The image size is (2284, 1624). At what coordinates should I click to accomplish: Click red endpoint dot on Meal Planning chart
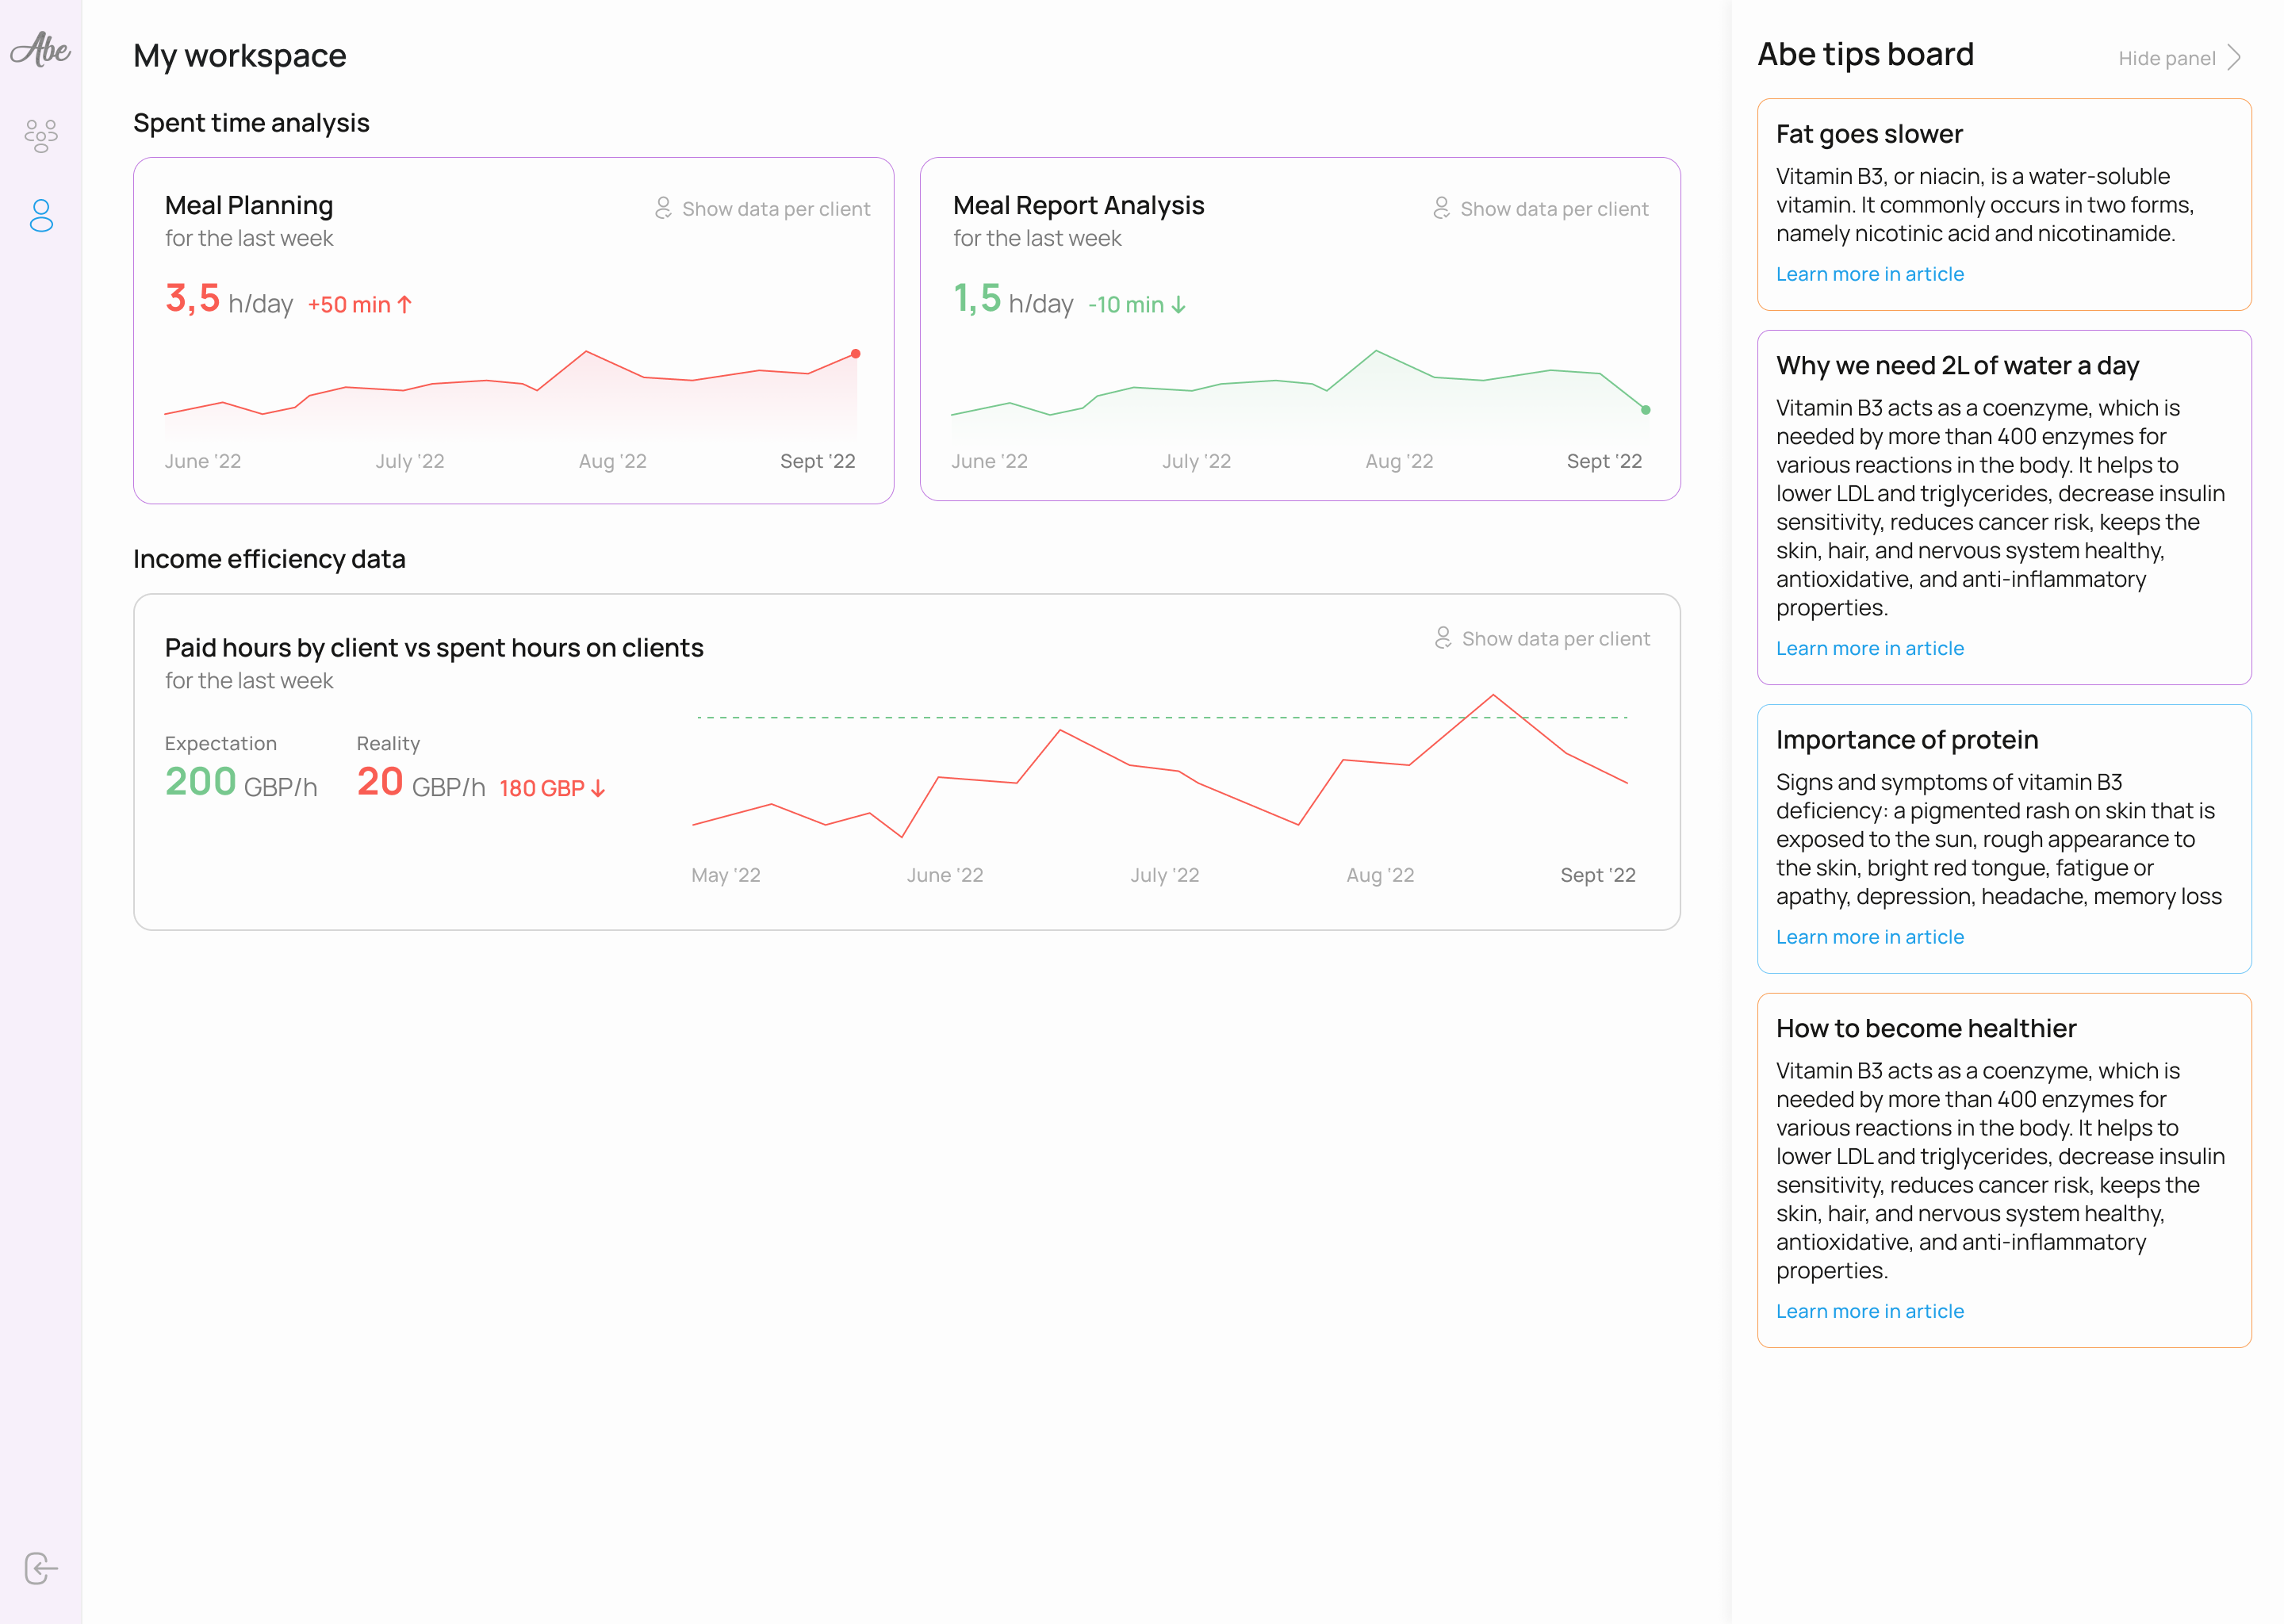(x=855, y=354)
